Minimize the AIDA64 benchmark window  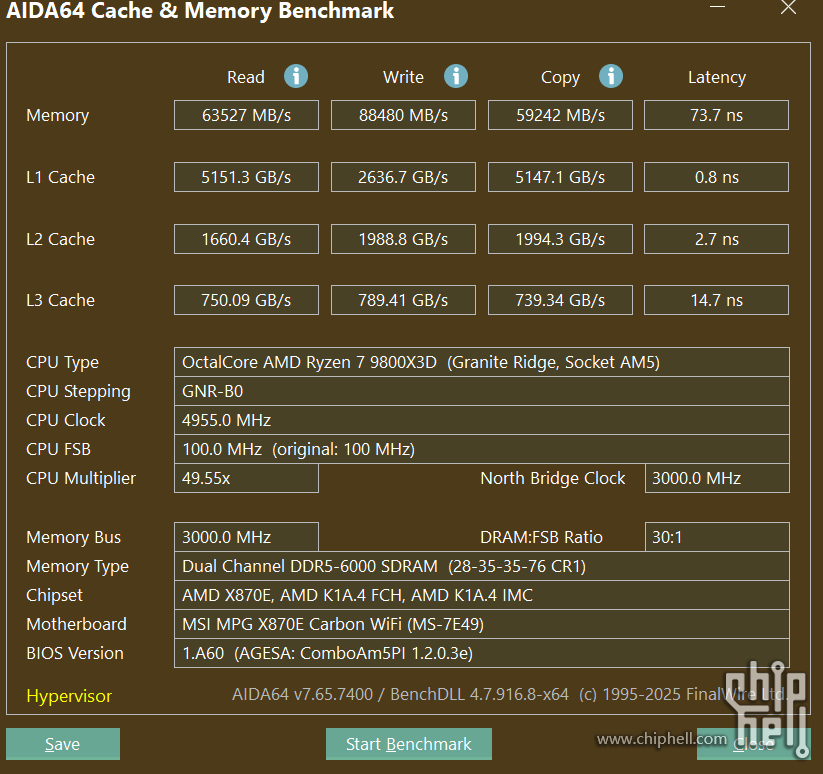718,7
